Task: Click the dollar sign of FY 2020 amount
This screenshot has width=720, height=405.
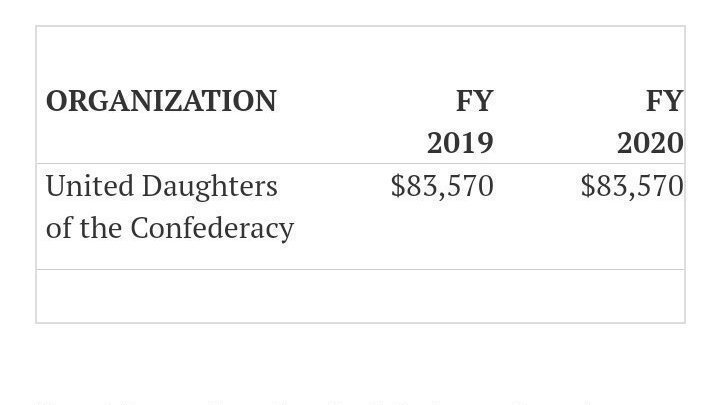Action: click(588, 186)
